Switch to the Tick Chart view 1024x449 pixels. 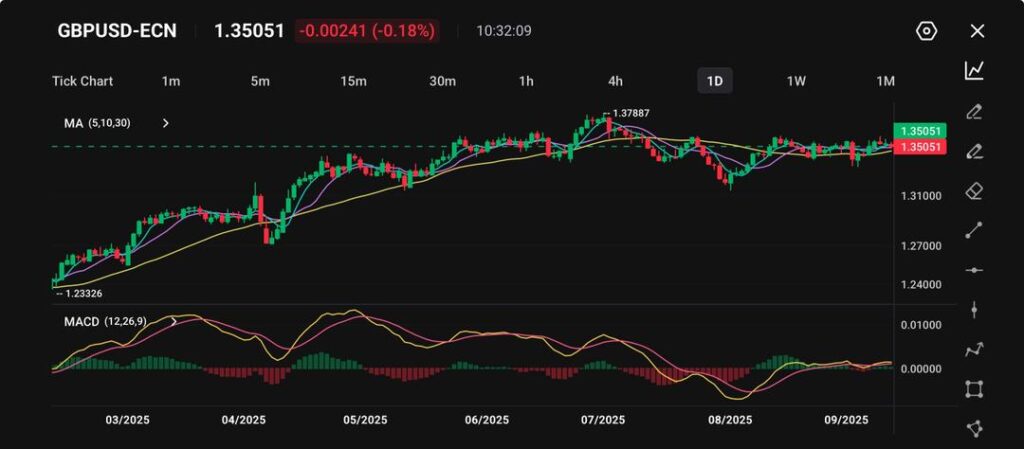(82, 81)
